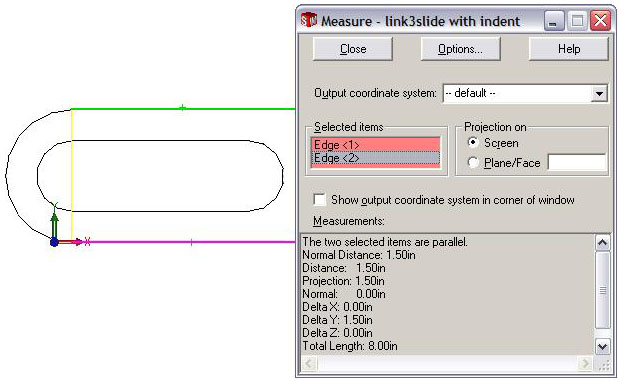Open the Options... dialog
Screen dimensions: 618x381
pos(460,49)
